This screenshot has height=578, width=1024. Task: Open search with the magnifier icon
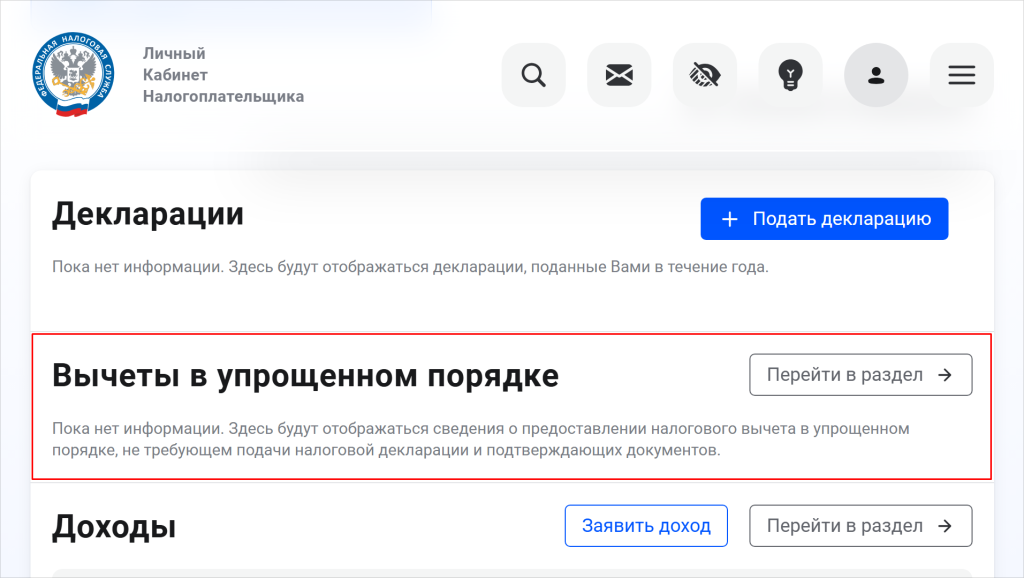coord(533,75)
